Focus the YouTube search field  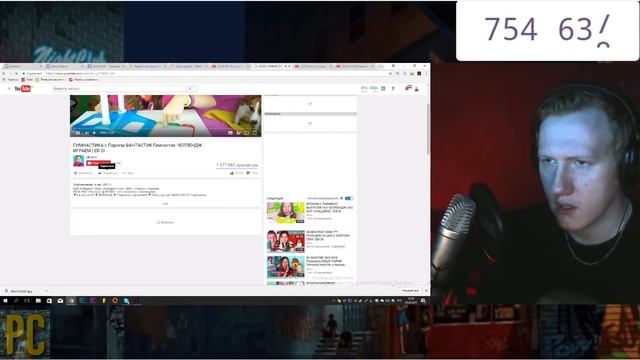tap(118, 89)
